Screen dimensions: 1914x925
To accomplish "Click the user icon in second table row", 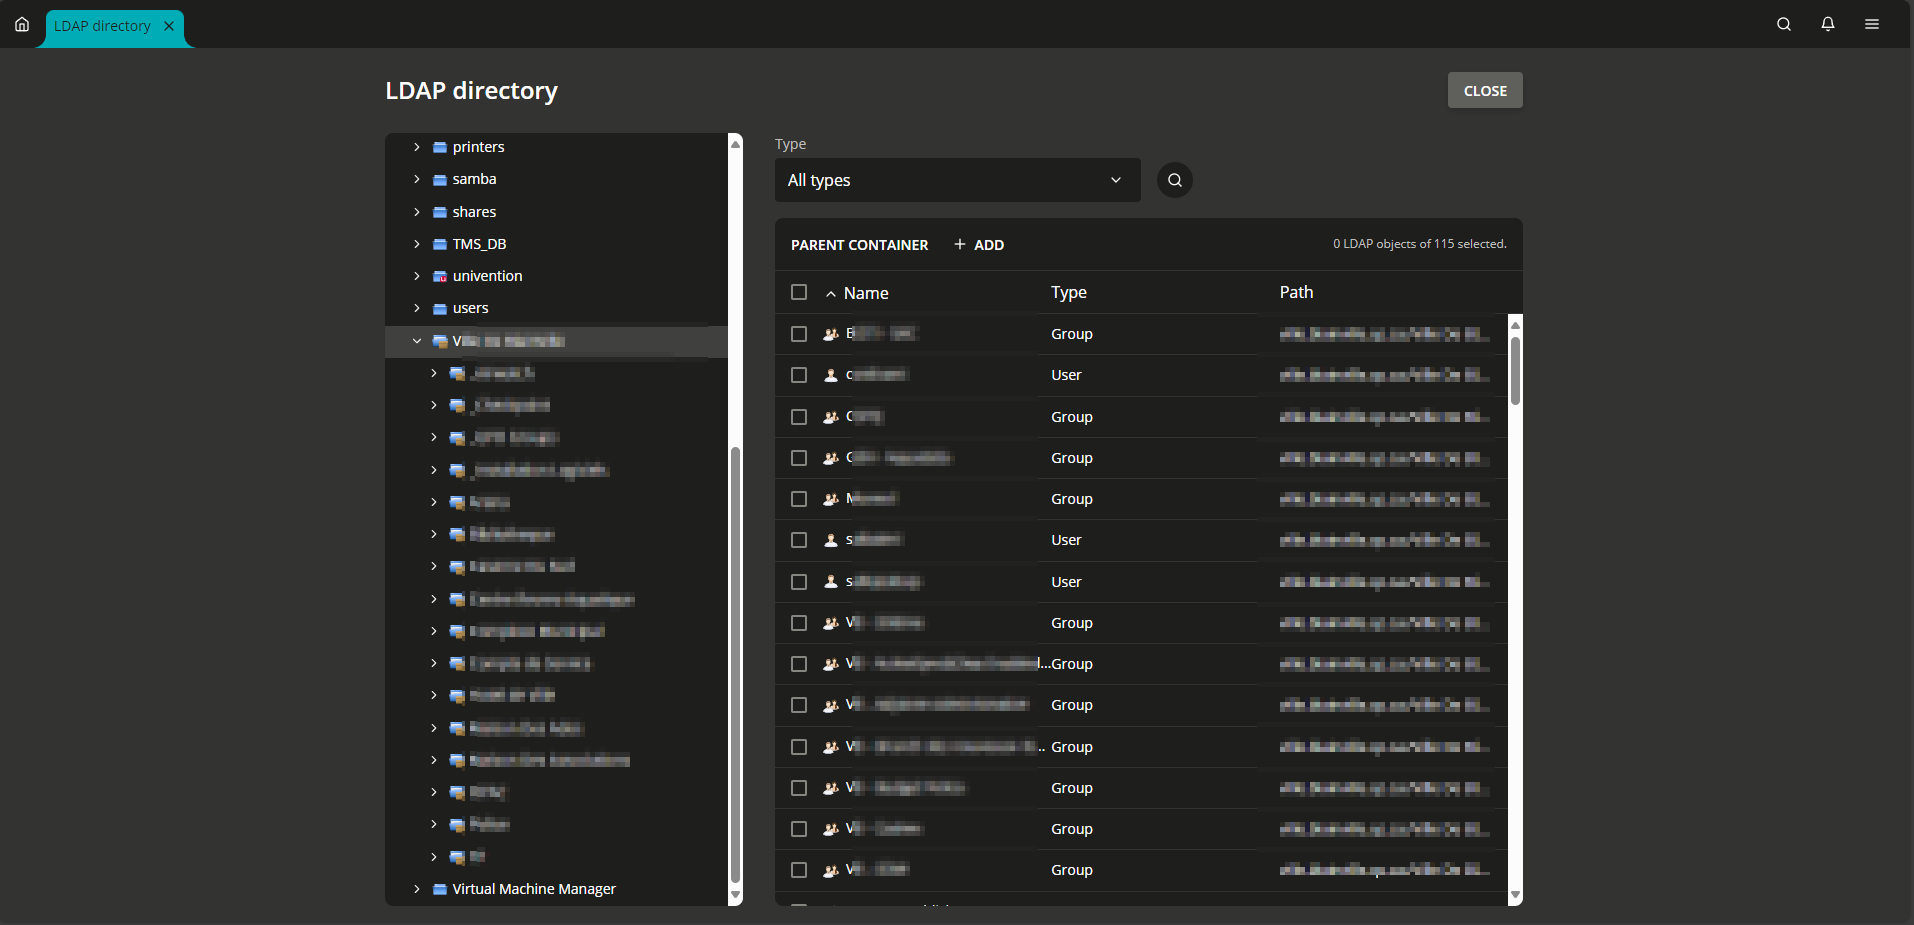I will (x=831, y=375).
